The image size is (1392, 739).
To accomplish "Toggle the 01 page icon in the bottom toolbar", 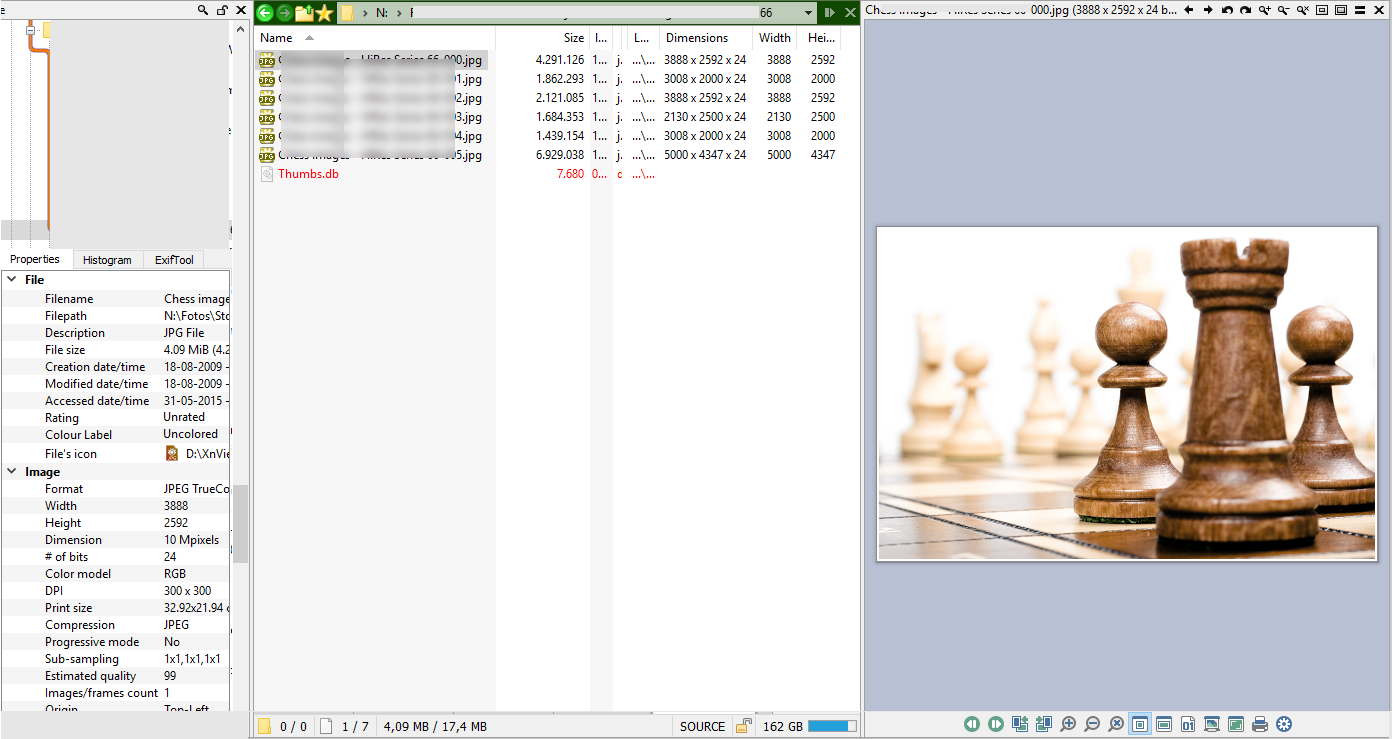I will 1188,724.
